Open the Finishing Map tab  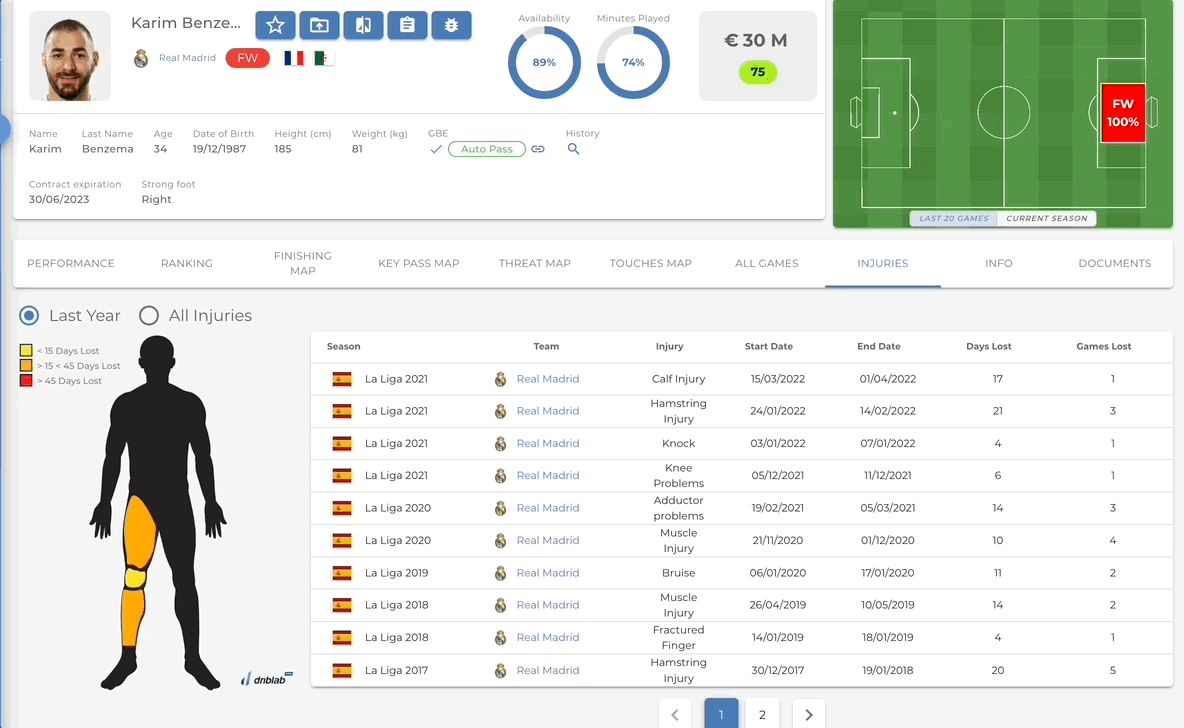pyautogui.click(x=303, y=264)
